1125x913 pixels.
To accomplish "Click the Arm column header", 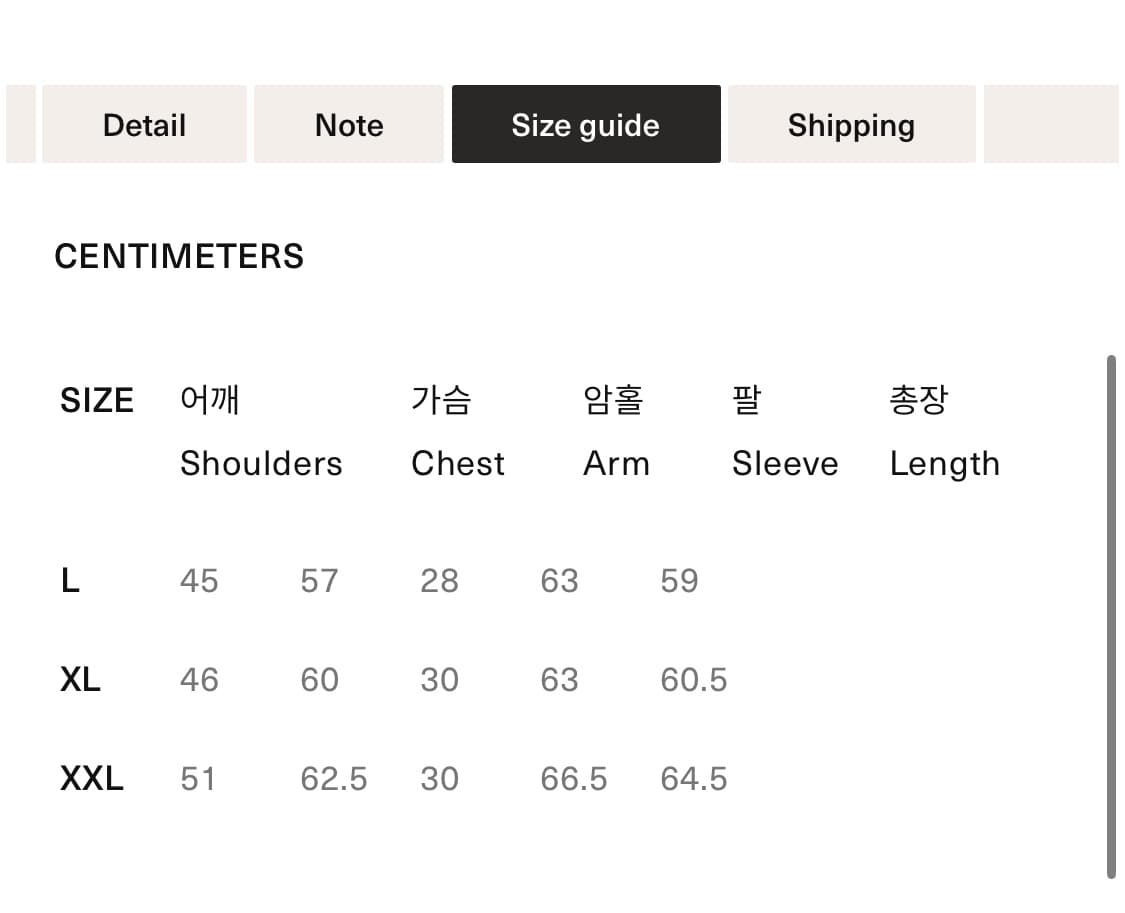I will pyautogui.click(x=616, y=463).
